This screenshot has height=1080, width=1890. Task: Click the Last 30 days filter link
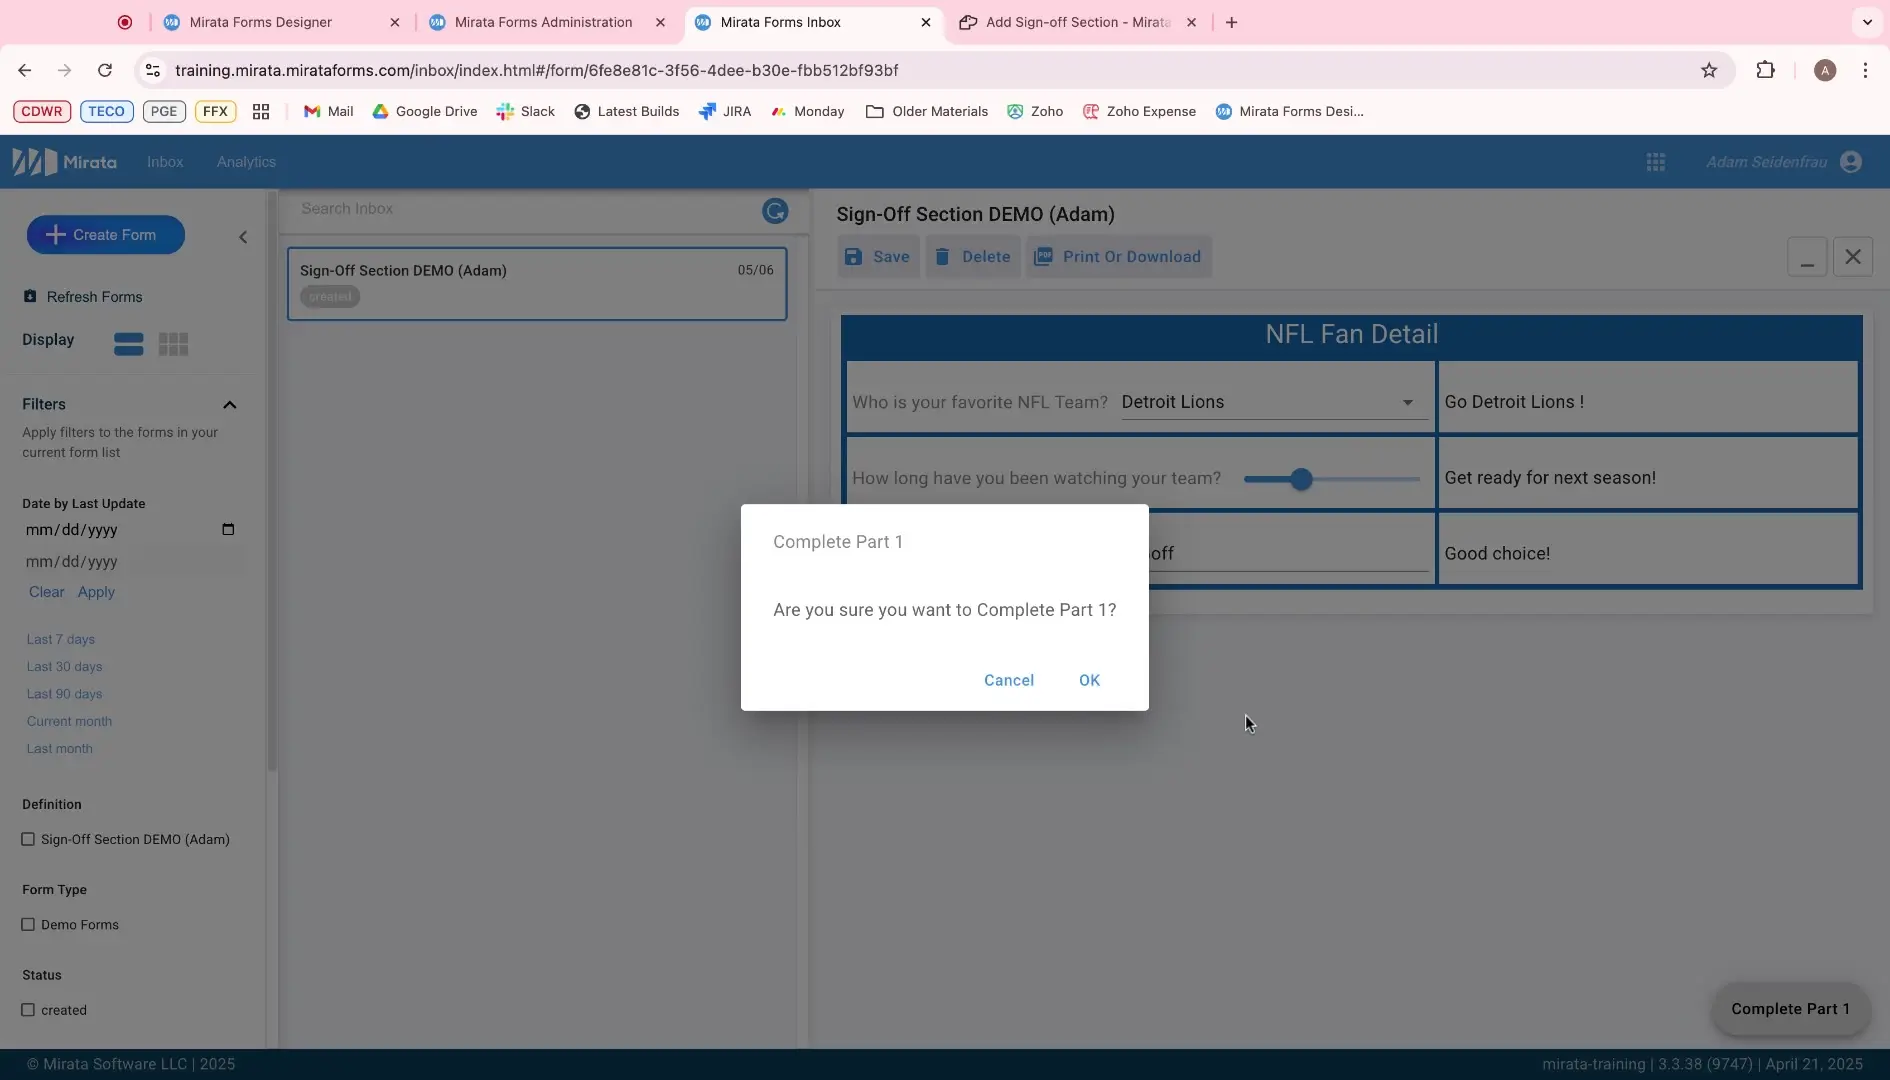tap(64, 666)
